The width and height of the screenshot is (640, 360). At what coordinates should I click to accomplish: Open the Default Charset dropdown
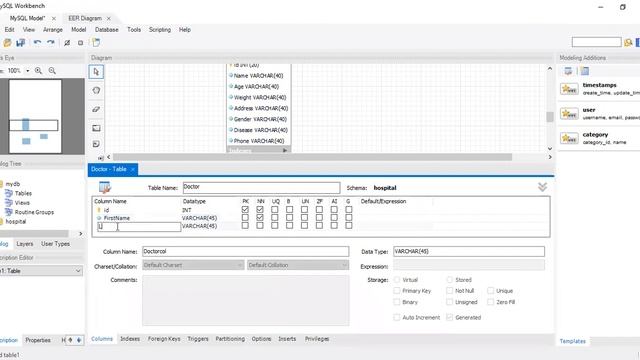pyautogui.click(x=193, y=265)
